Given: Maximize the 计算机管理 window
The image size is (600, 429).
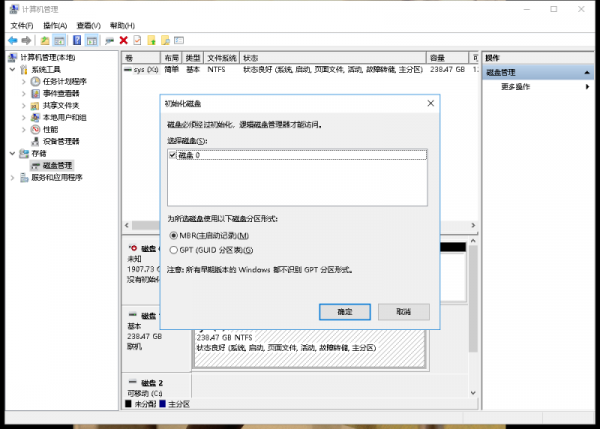Looking at the screenshot, I should pyautogui.click(x=554, y=9).
